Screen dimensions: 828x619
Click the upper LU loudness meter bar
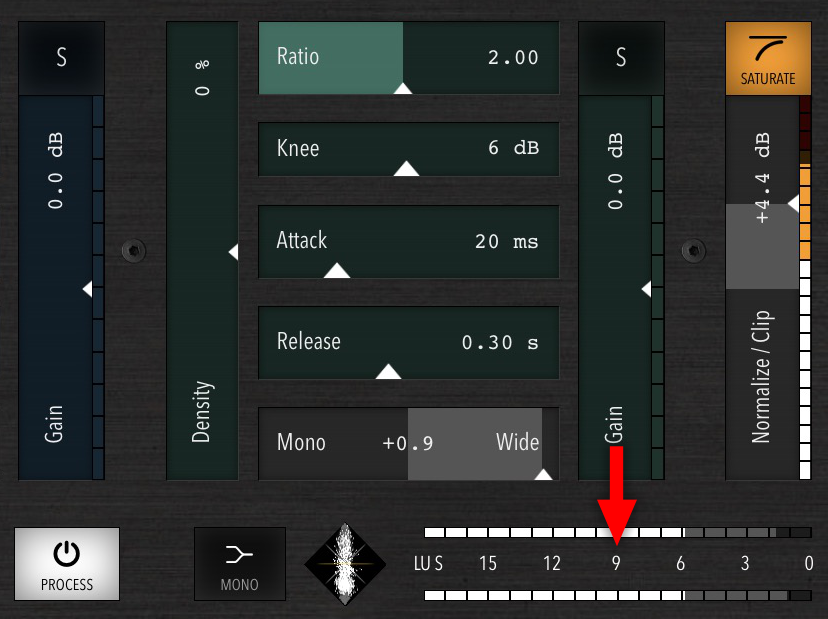tap(618, 532)
